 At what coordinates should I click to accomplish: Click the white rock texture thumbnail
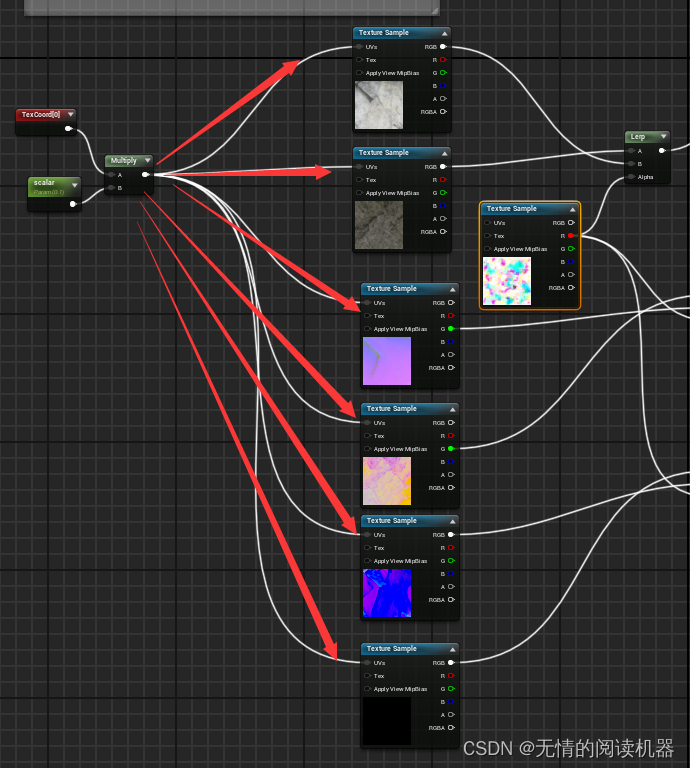pyautogui.click(x=379, y=105)
